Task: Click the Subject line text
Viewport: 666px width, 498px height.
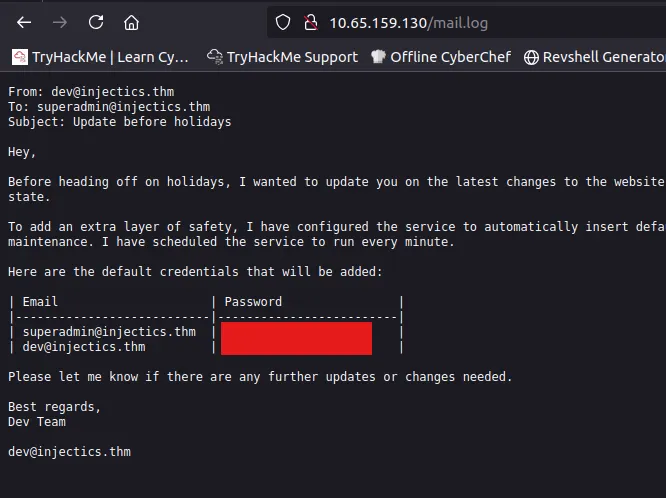Action: [x=119, y=122]
